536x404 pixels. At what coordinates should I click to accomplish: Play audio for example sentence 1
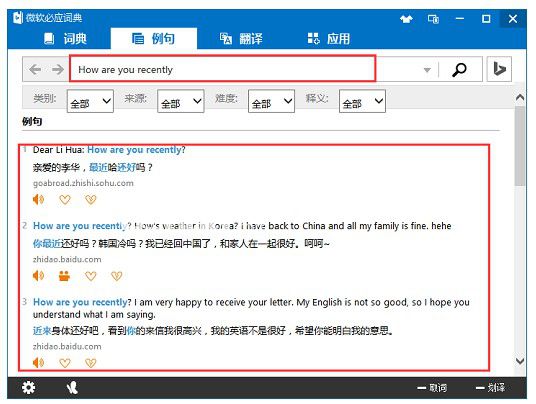(38, 199)
